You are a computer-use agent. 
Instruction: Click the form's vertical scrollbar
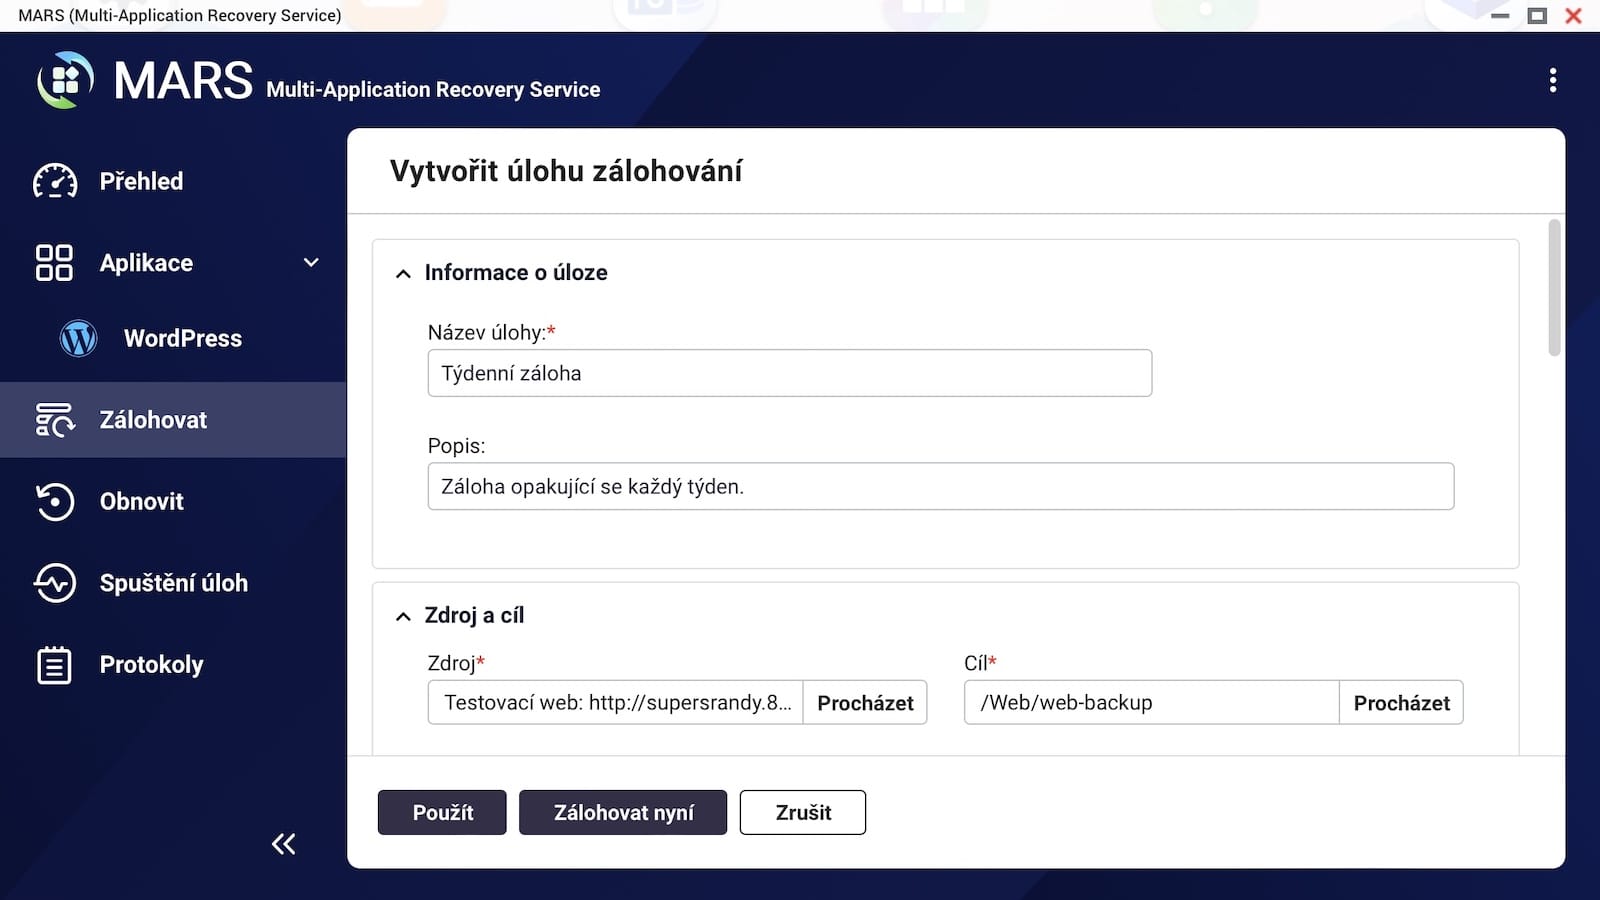1553,288
